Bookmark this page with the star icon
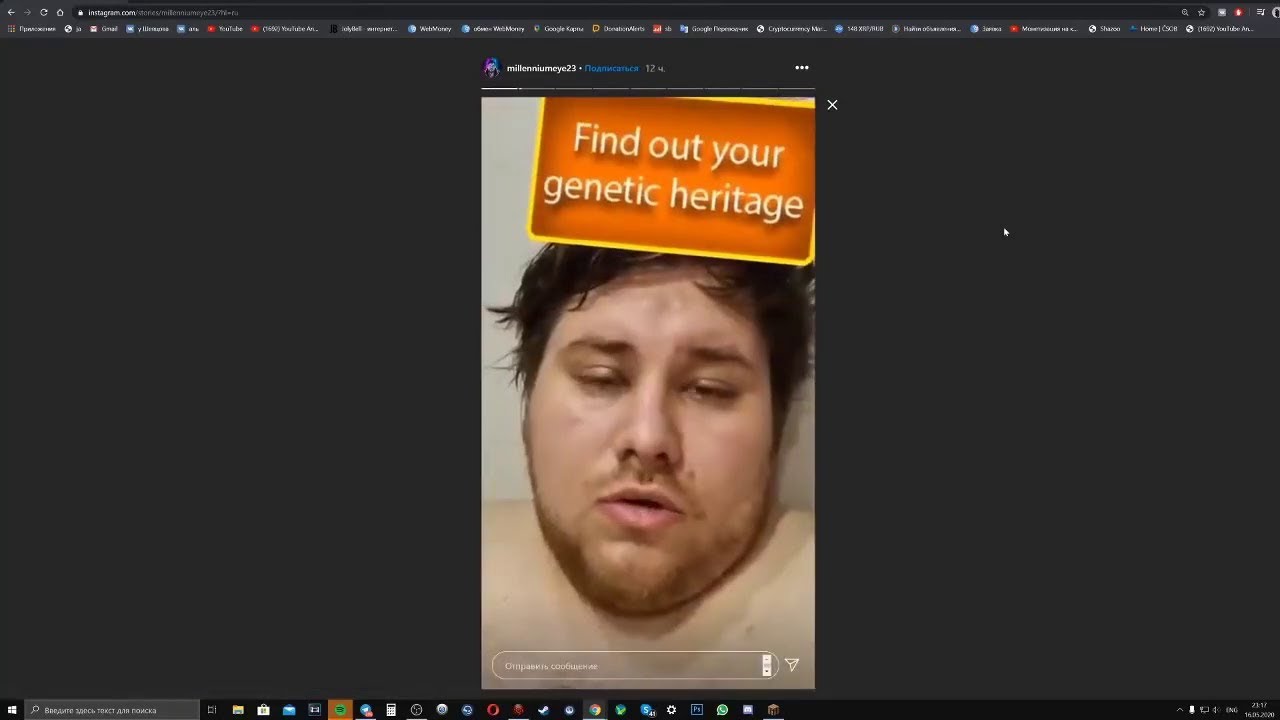This screenshot has height=720, width=1280. (1201, 12)
